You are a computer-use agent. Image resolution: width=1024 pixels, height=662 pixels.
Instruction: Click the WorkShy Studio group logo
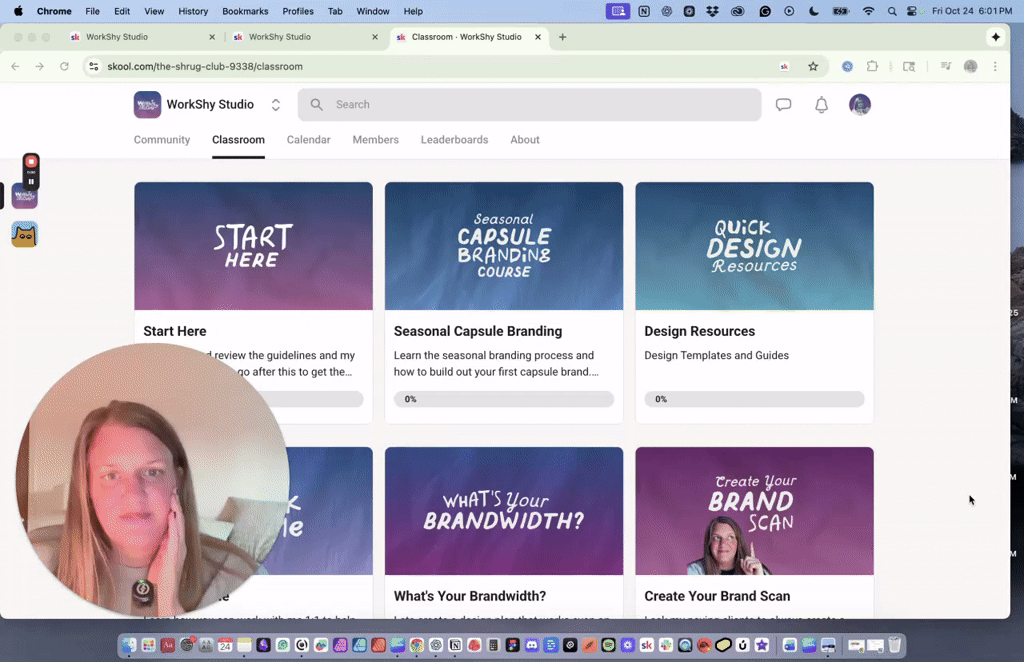pos(148,104)
